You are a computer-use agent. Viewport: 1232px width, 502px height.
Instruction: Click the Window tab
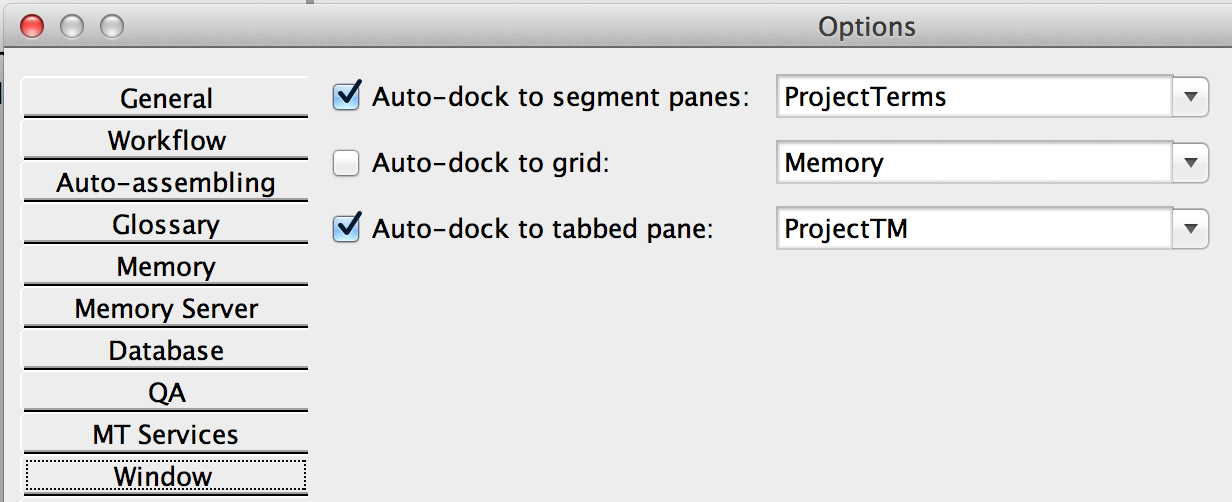[166, 476]
